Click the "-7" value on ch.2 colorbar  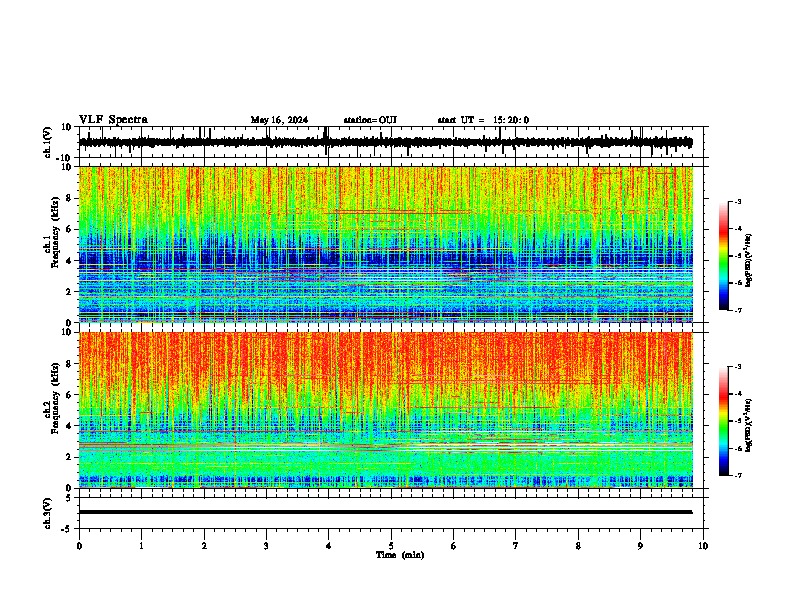(738, 475)
